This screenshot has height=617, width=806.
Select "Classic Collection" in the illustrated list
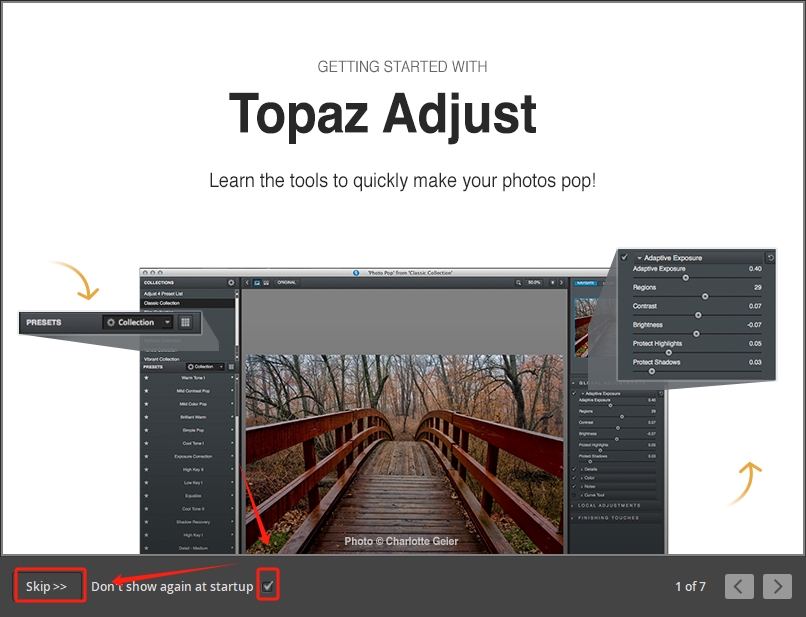tap(188, 303)
